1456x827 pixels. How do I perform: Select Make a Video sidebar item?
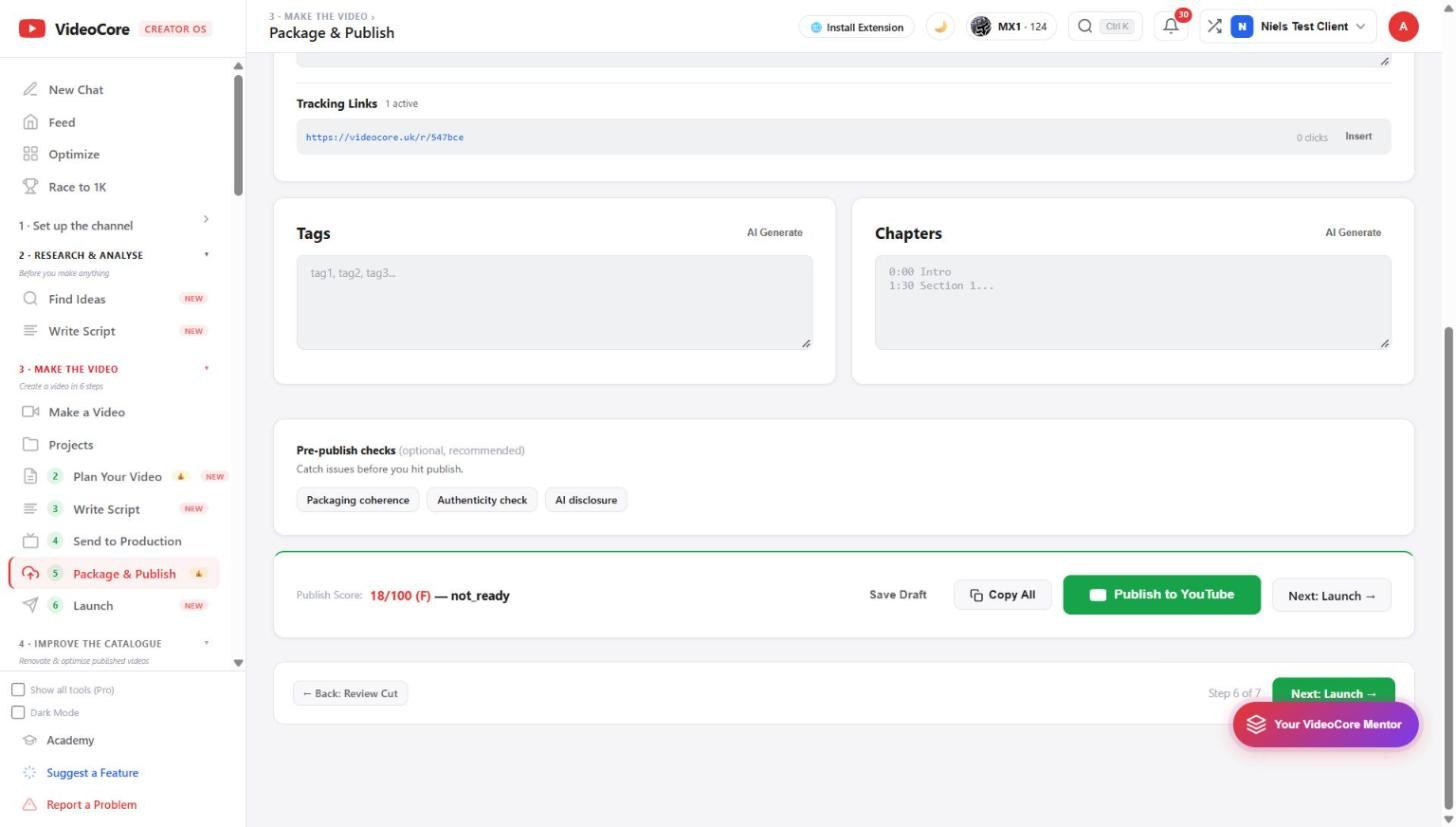(x=87, y=412)
